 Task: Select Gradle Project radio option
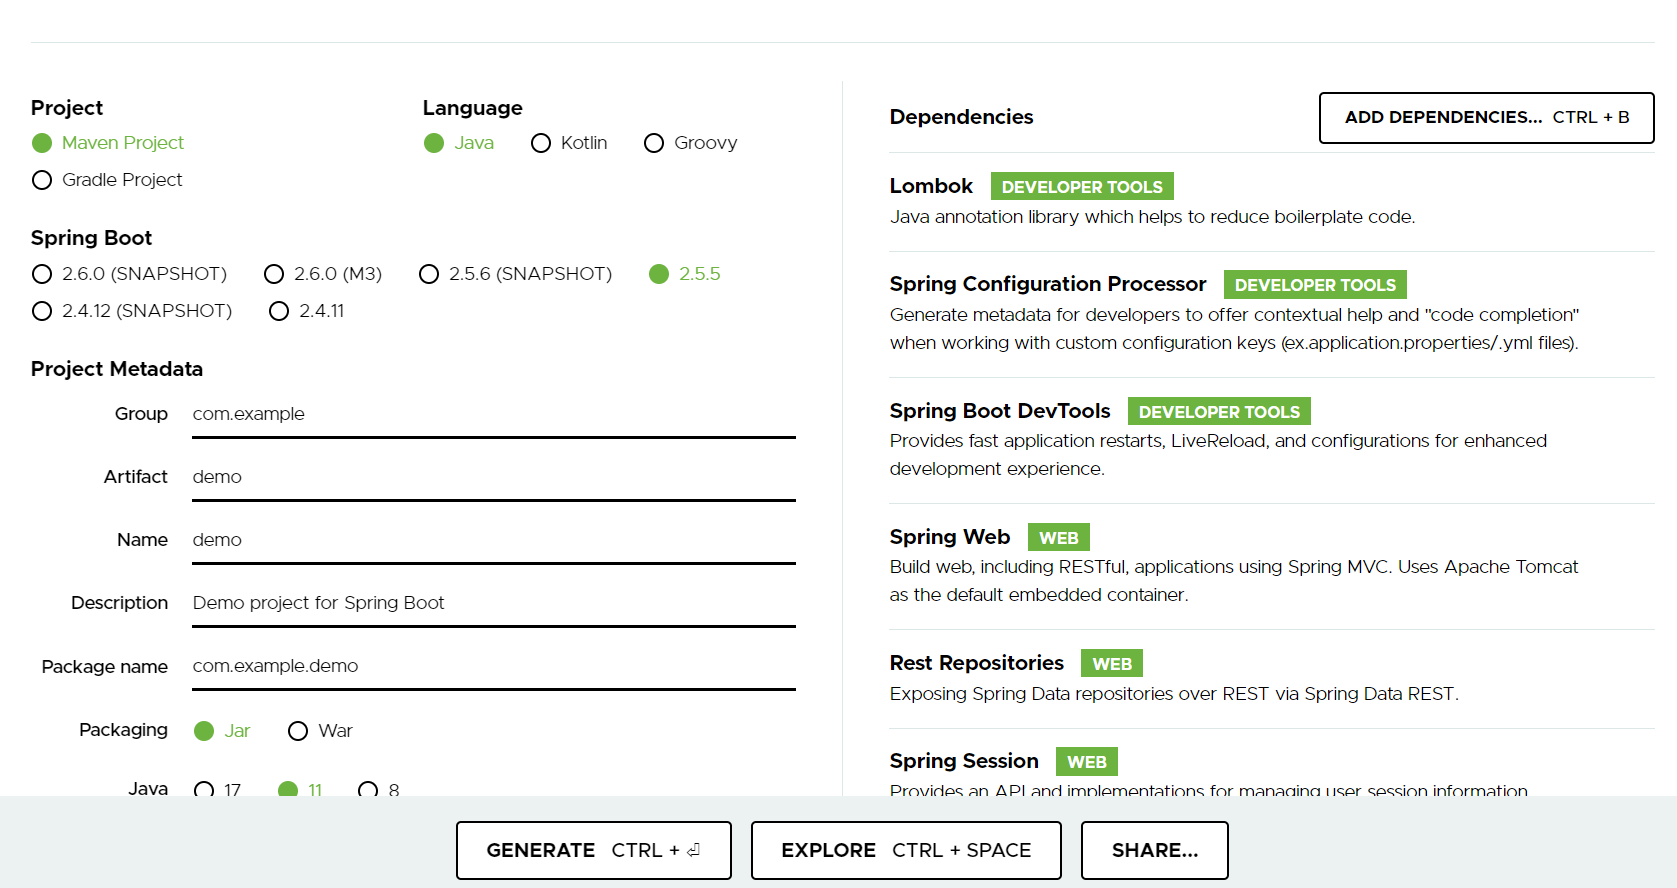coord(107,180)
